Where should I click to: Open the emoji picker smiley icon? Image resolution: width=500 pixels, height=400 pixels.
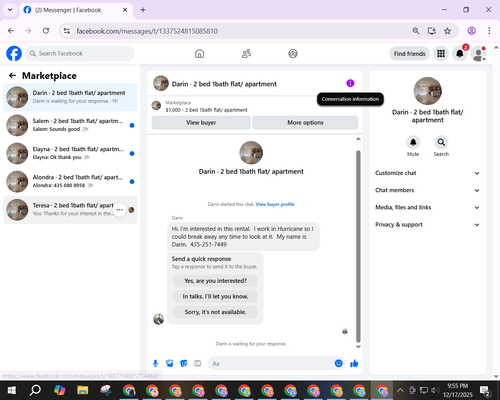[x=338, y=363]
